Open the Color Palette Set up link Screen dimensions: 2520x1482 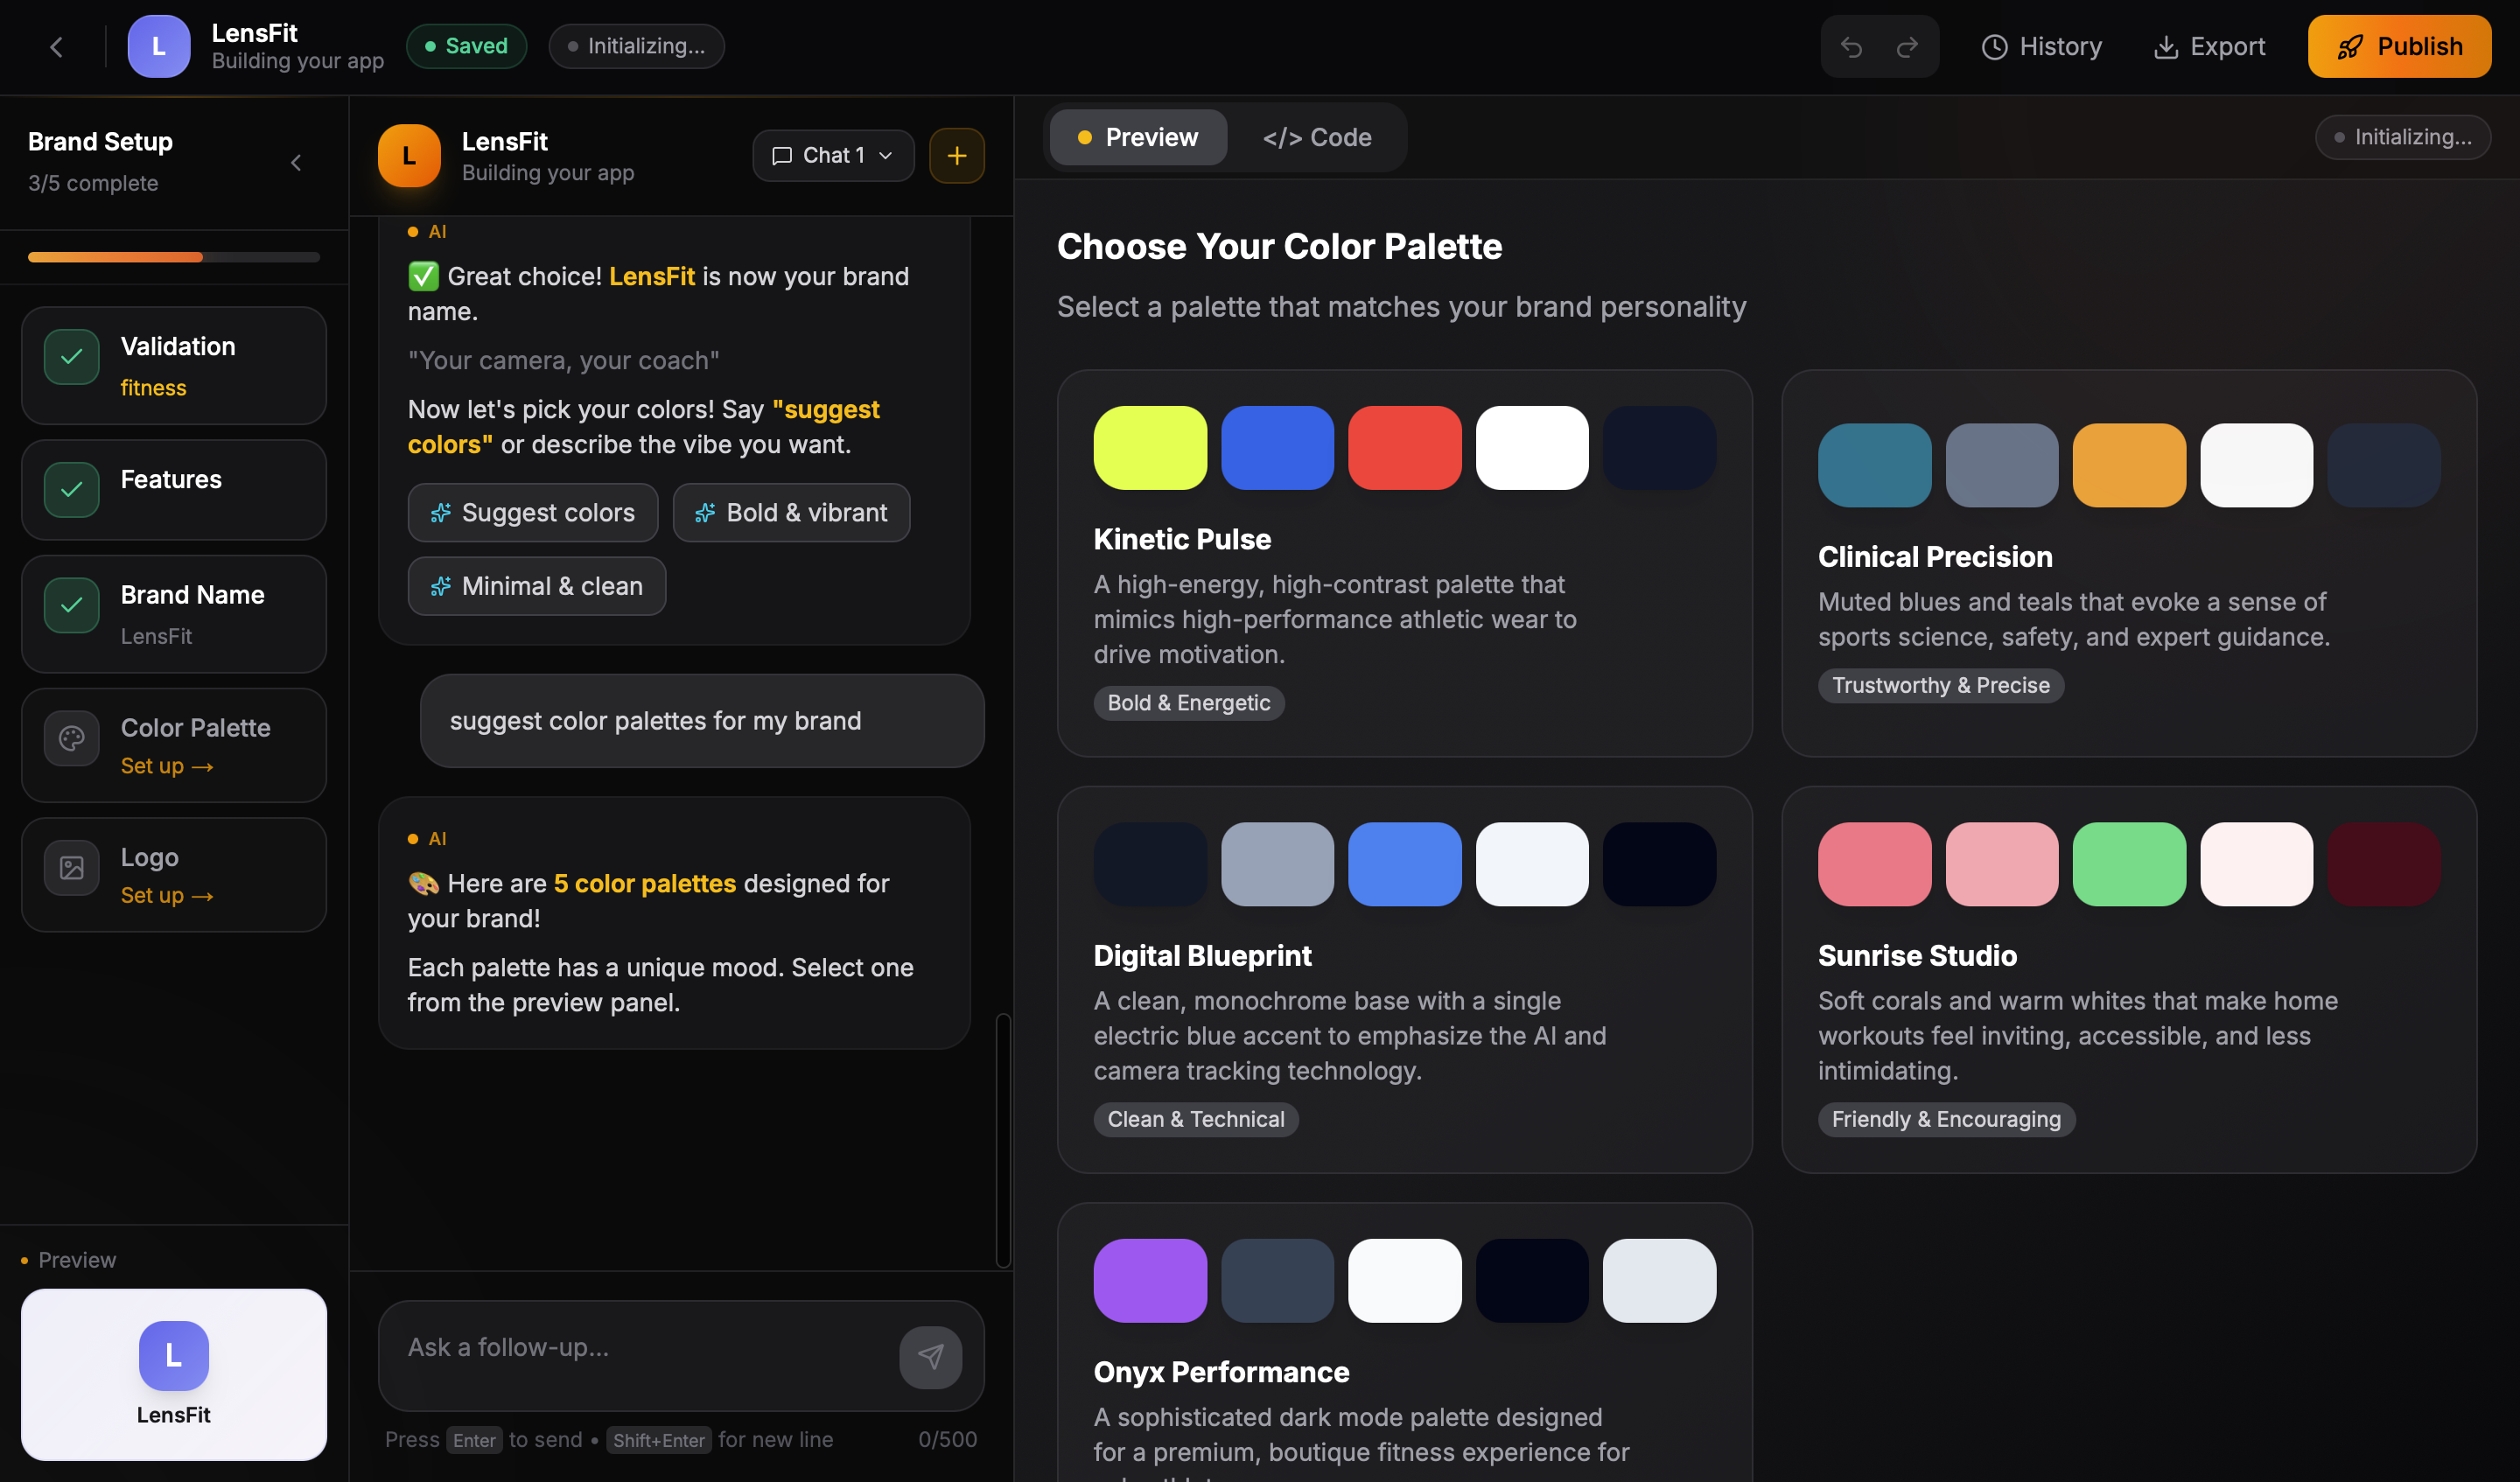coord(167,766)
